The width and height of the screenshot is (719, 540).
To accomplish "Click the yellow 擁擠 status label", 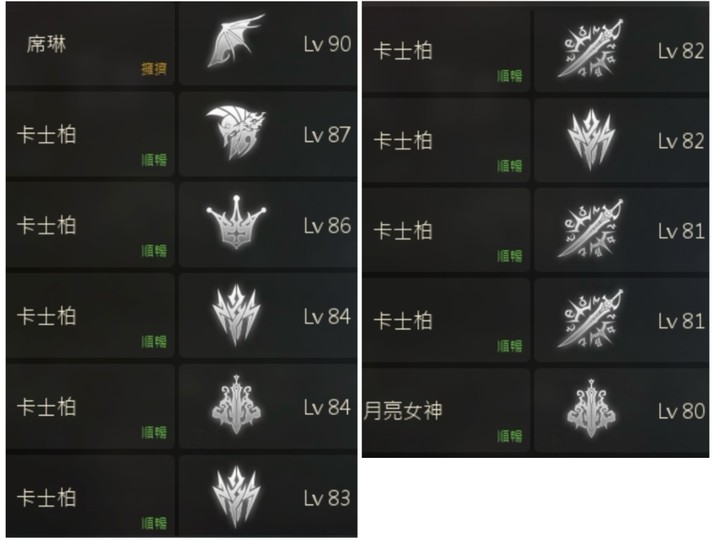I will coord(154,69).
